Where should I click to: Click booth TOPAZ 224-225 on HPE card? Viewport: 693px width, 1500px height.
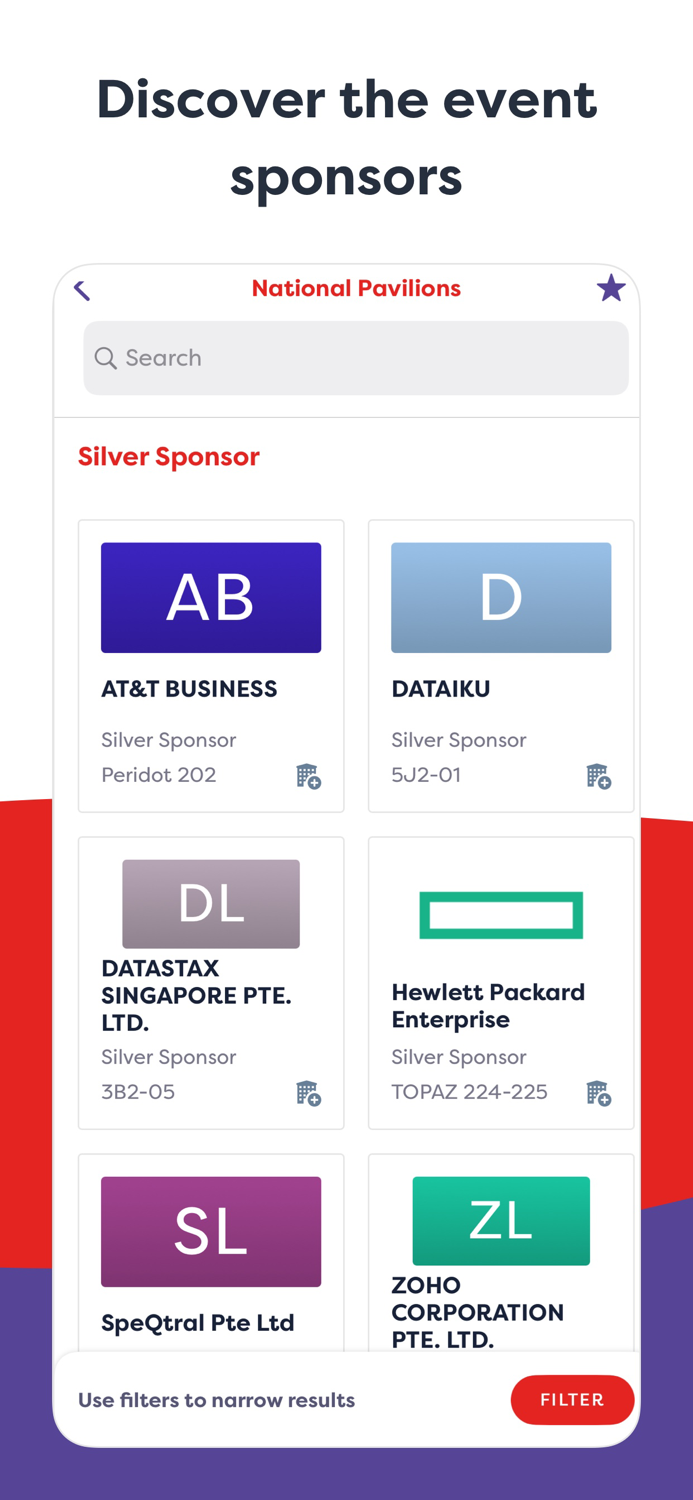point(470,1092)
